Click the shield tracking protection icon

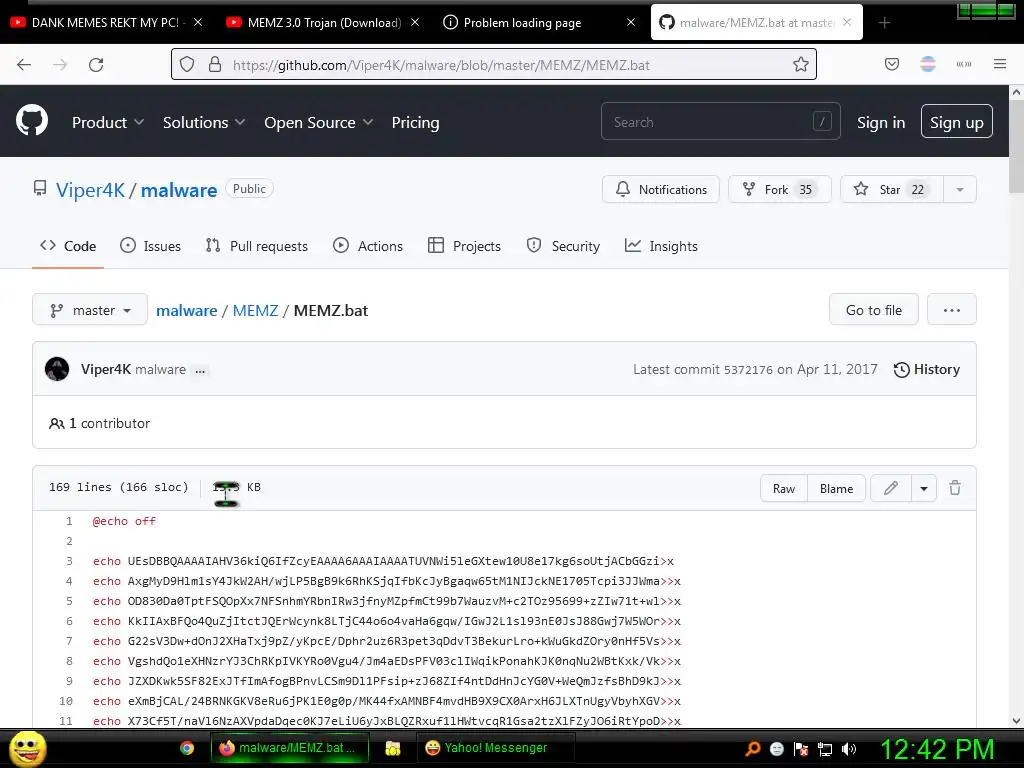tap(187, 64)
